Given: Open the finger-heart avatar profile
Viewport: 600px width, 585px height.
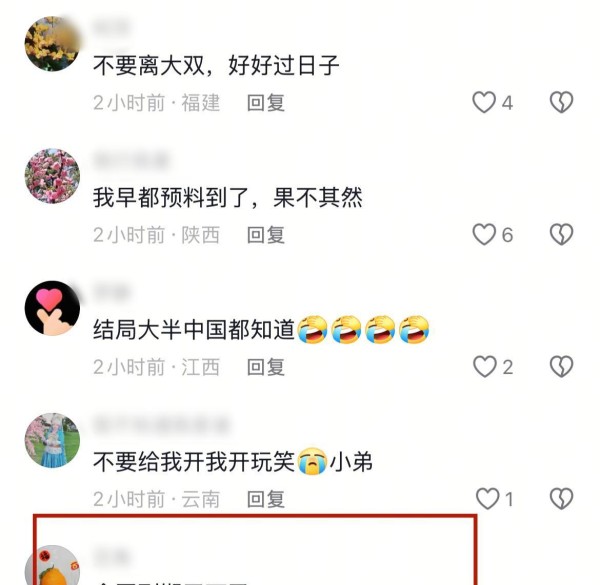Looking at the screenshot, I should (x=52, y=308).
